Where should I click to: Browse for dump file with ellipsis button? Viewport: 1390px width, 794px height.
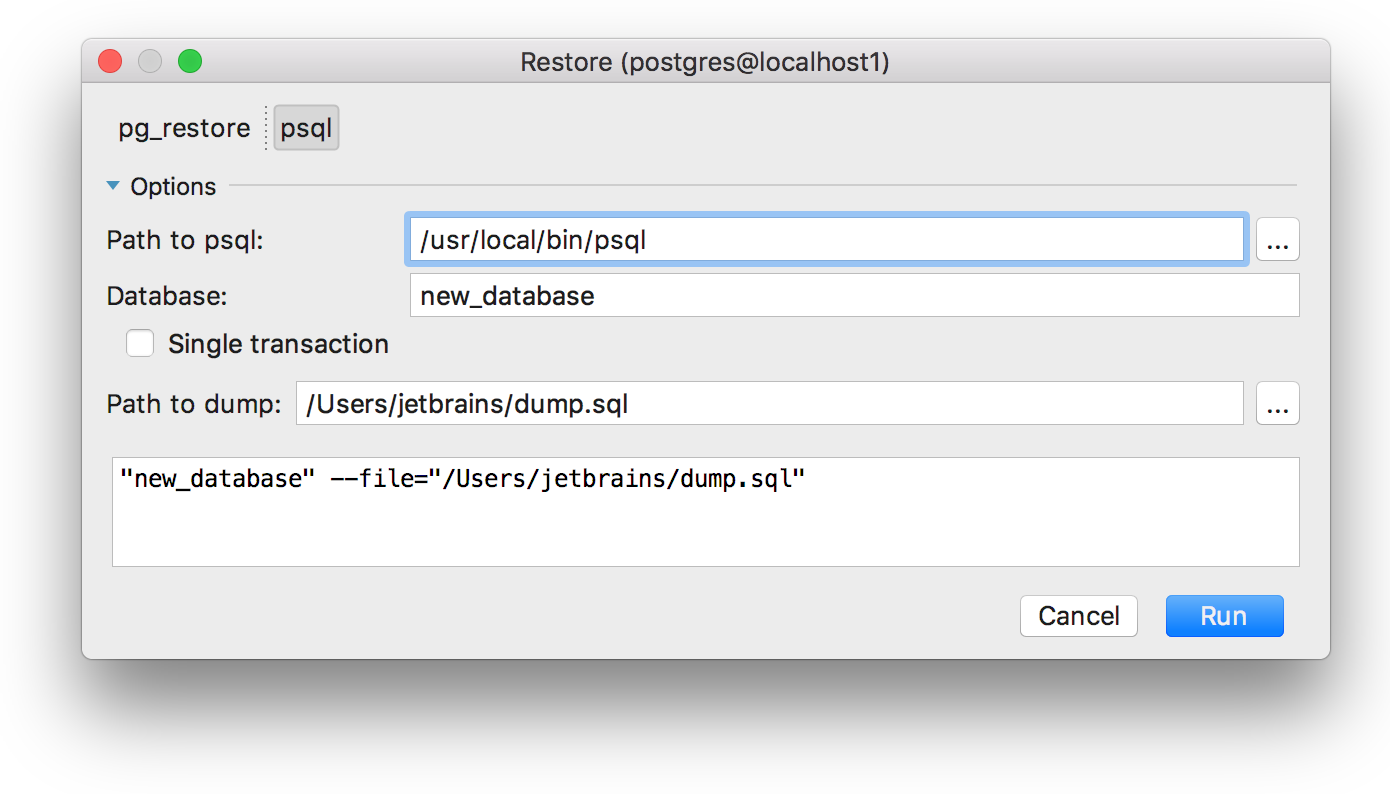pos(1277,404)
